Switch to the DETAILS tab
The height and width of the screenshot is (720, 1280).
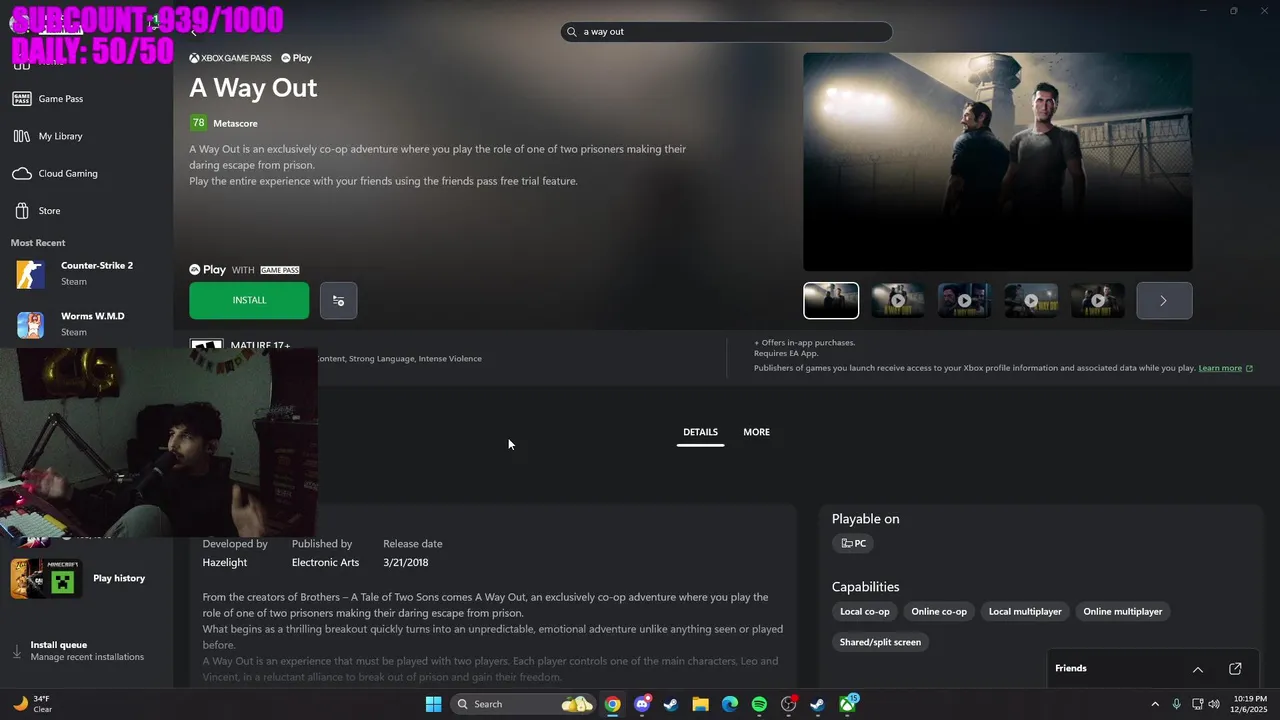[x=700, y=433]
